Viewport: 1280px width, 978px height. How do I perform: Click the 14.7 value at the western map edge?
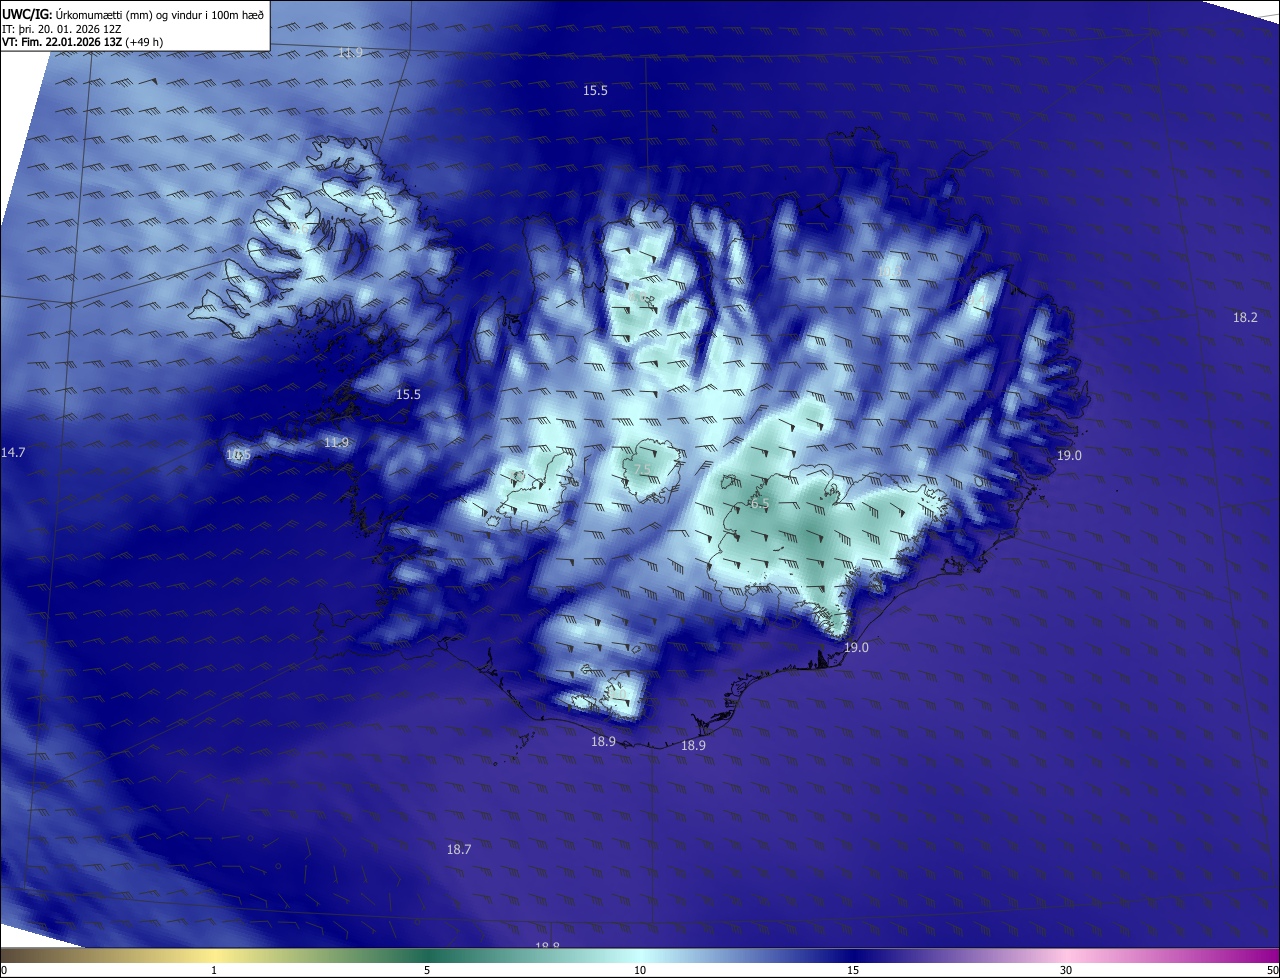pos(13,452)
